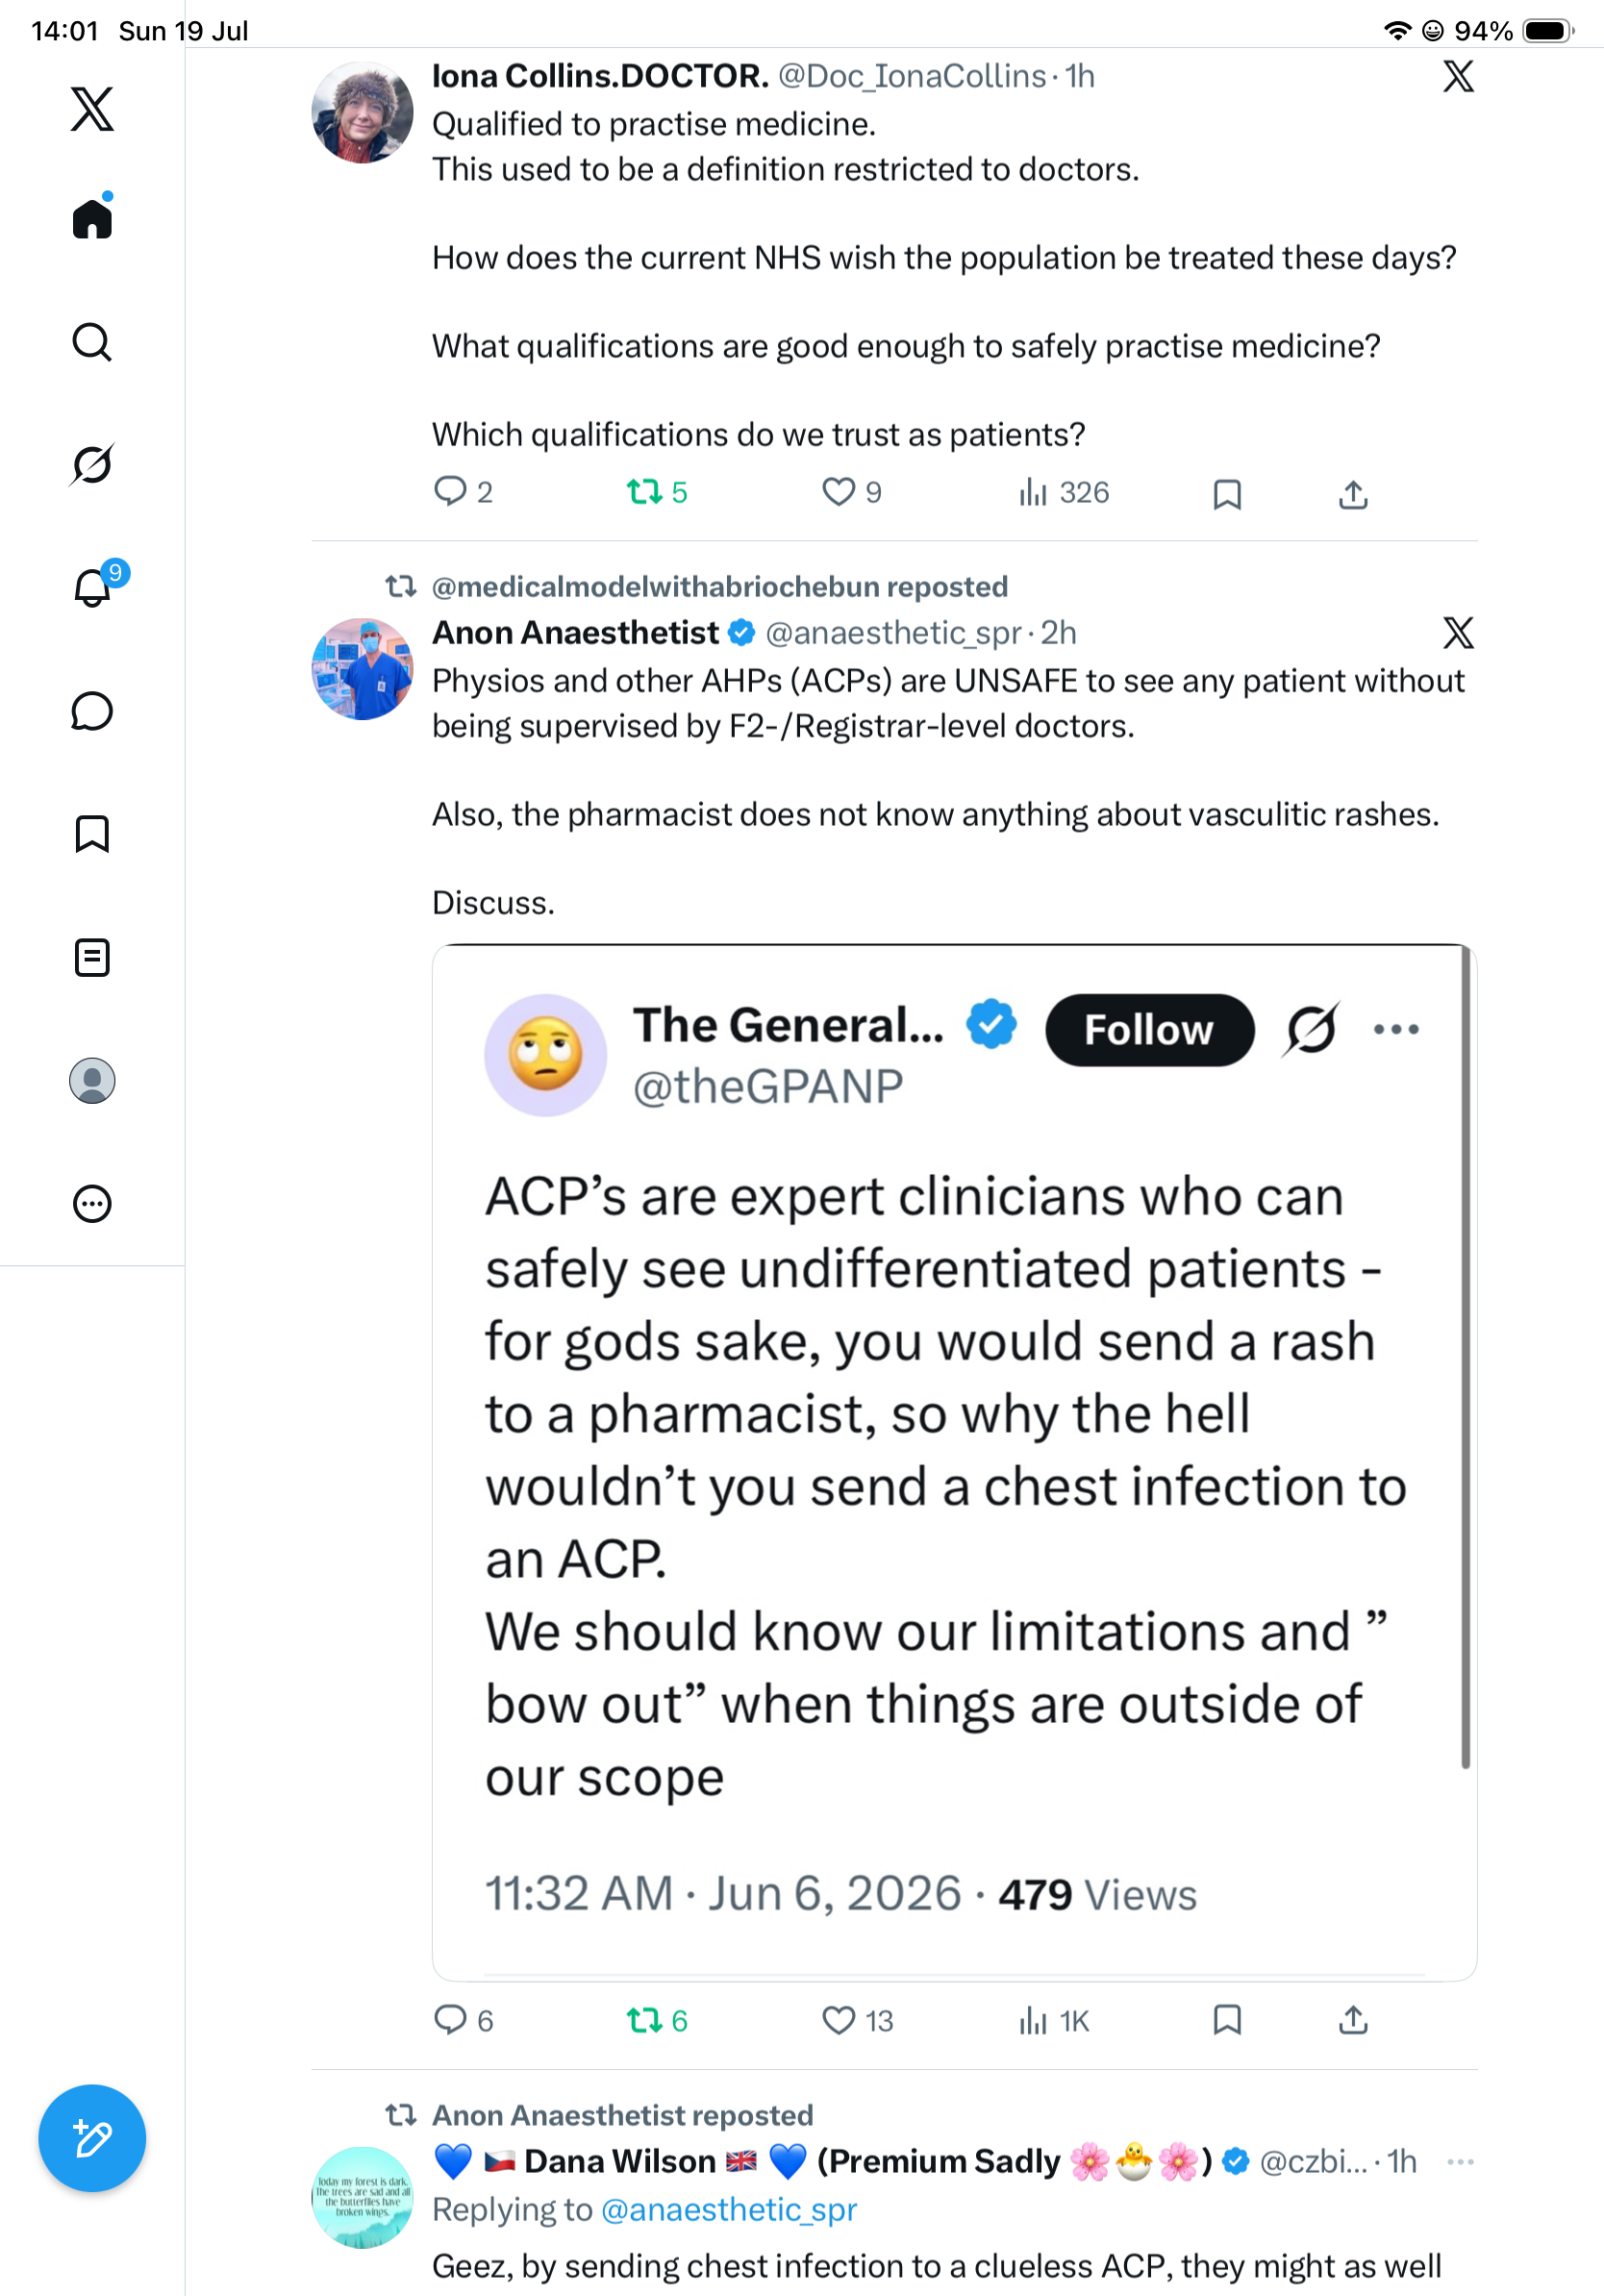Open Messages chat bubble in sidebar
Screen dimensions: 1604x2296
[92, 711]
